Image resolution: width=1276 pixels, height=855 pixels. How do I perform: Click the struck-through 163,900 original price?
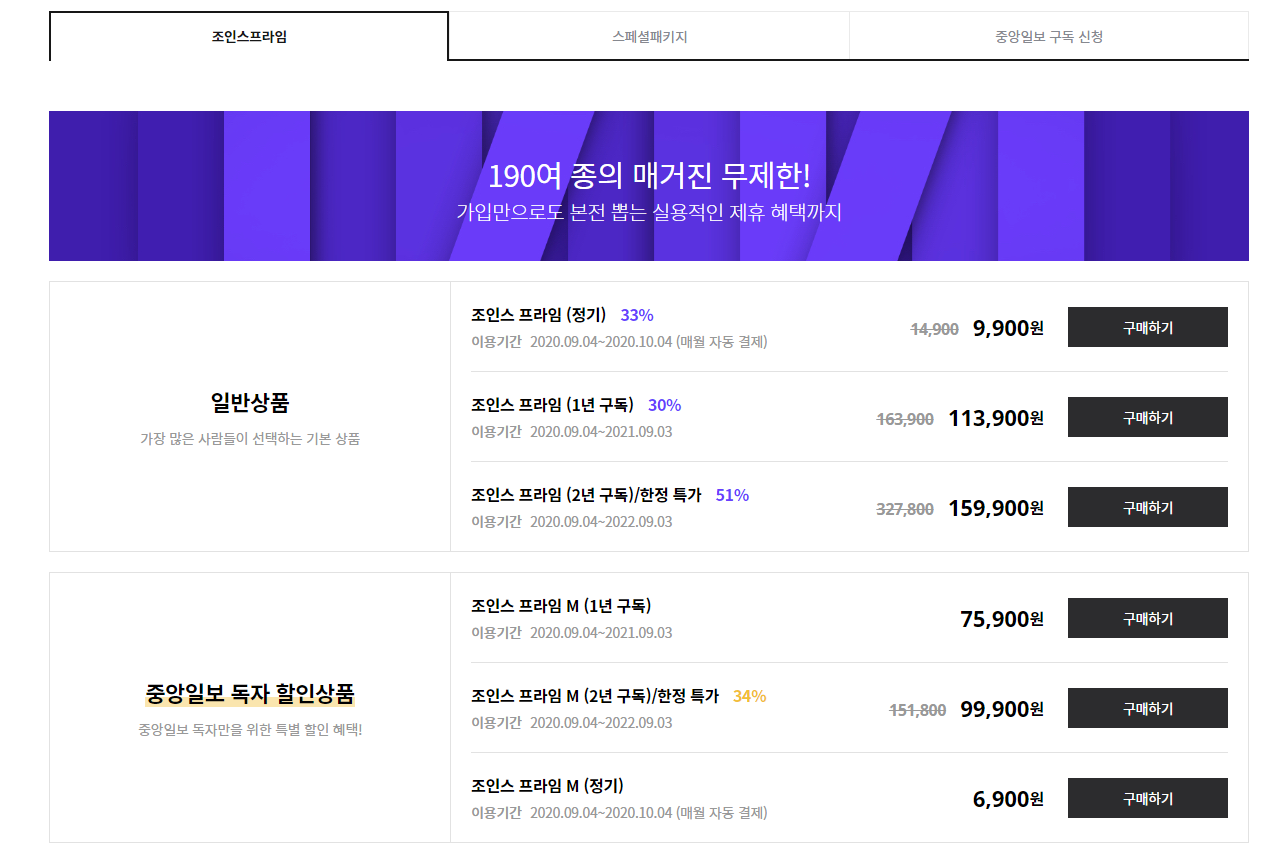[905, 419]
